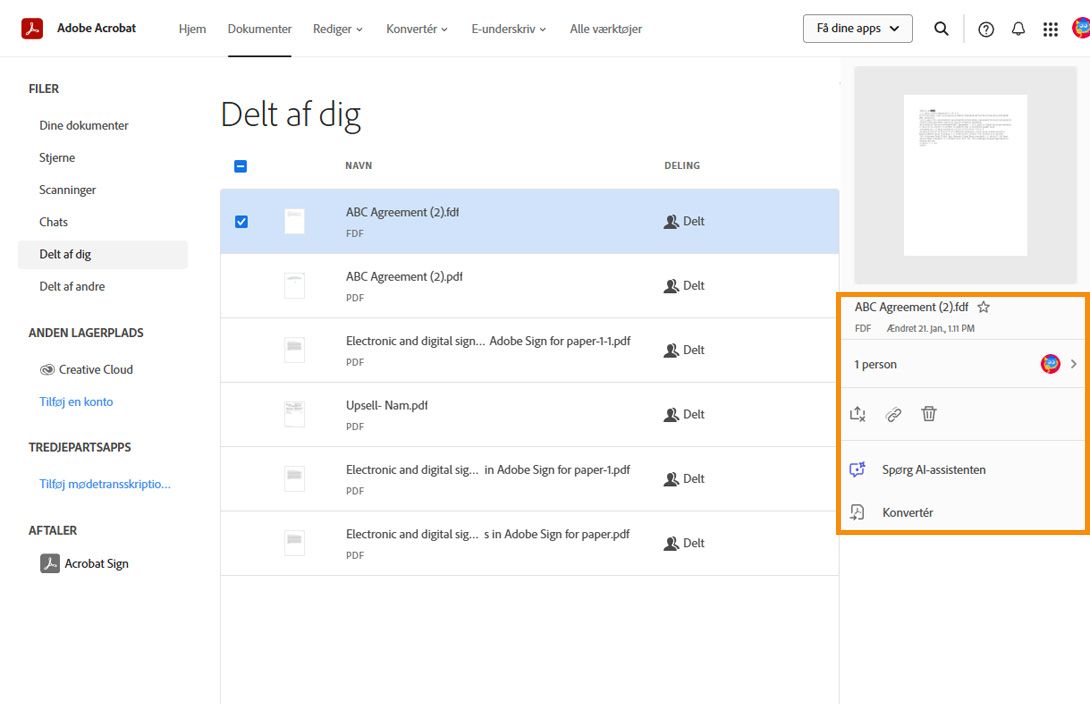Open the Rediger dropdown menu
The height and width of the screenshot is (704, 1090).
pos(337,29)
